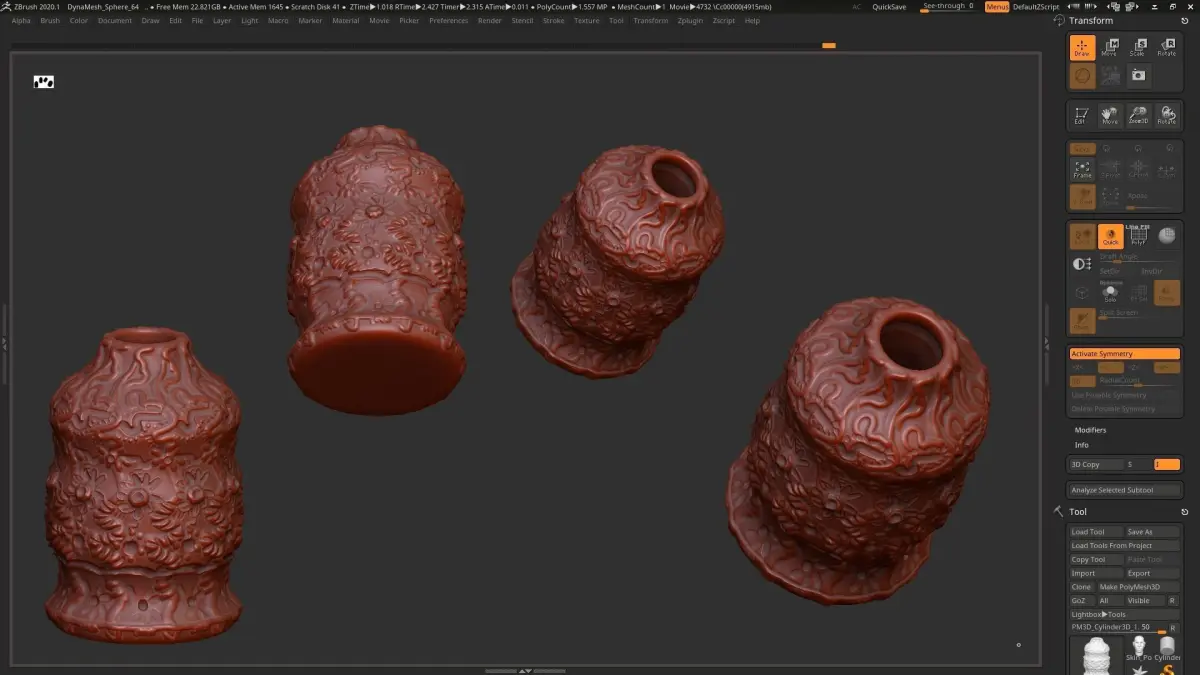The image size is (1200, 675).
Task: Select the current vase tool thumbnail
Action: (x=1097, y=656)
